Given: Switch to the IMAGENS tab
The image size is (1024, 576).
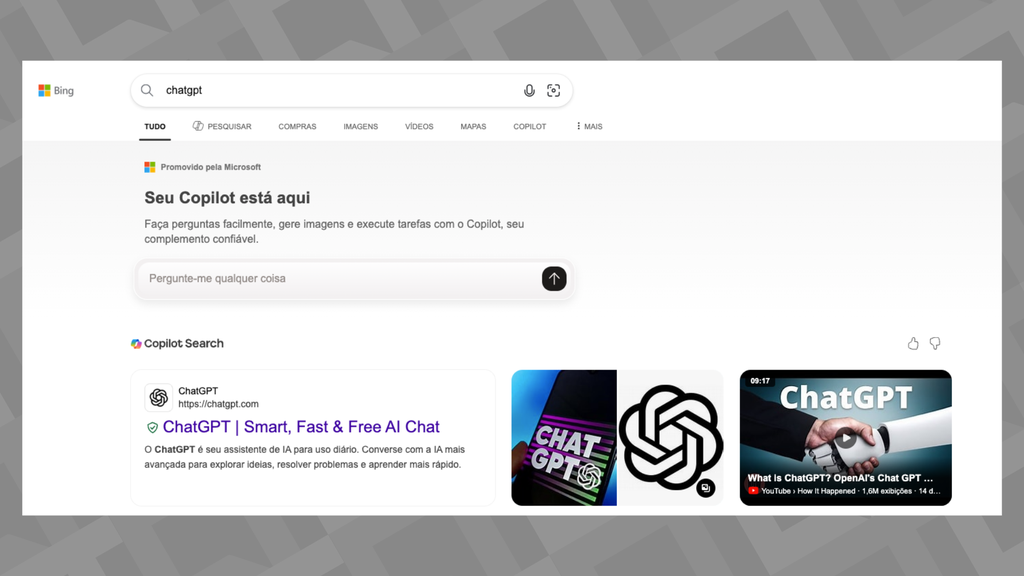Looking at the screenshot, I should (360, 126).
